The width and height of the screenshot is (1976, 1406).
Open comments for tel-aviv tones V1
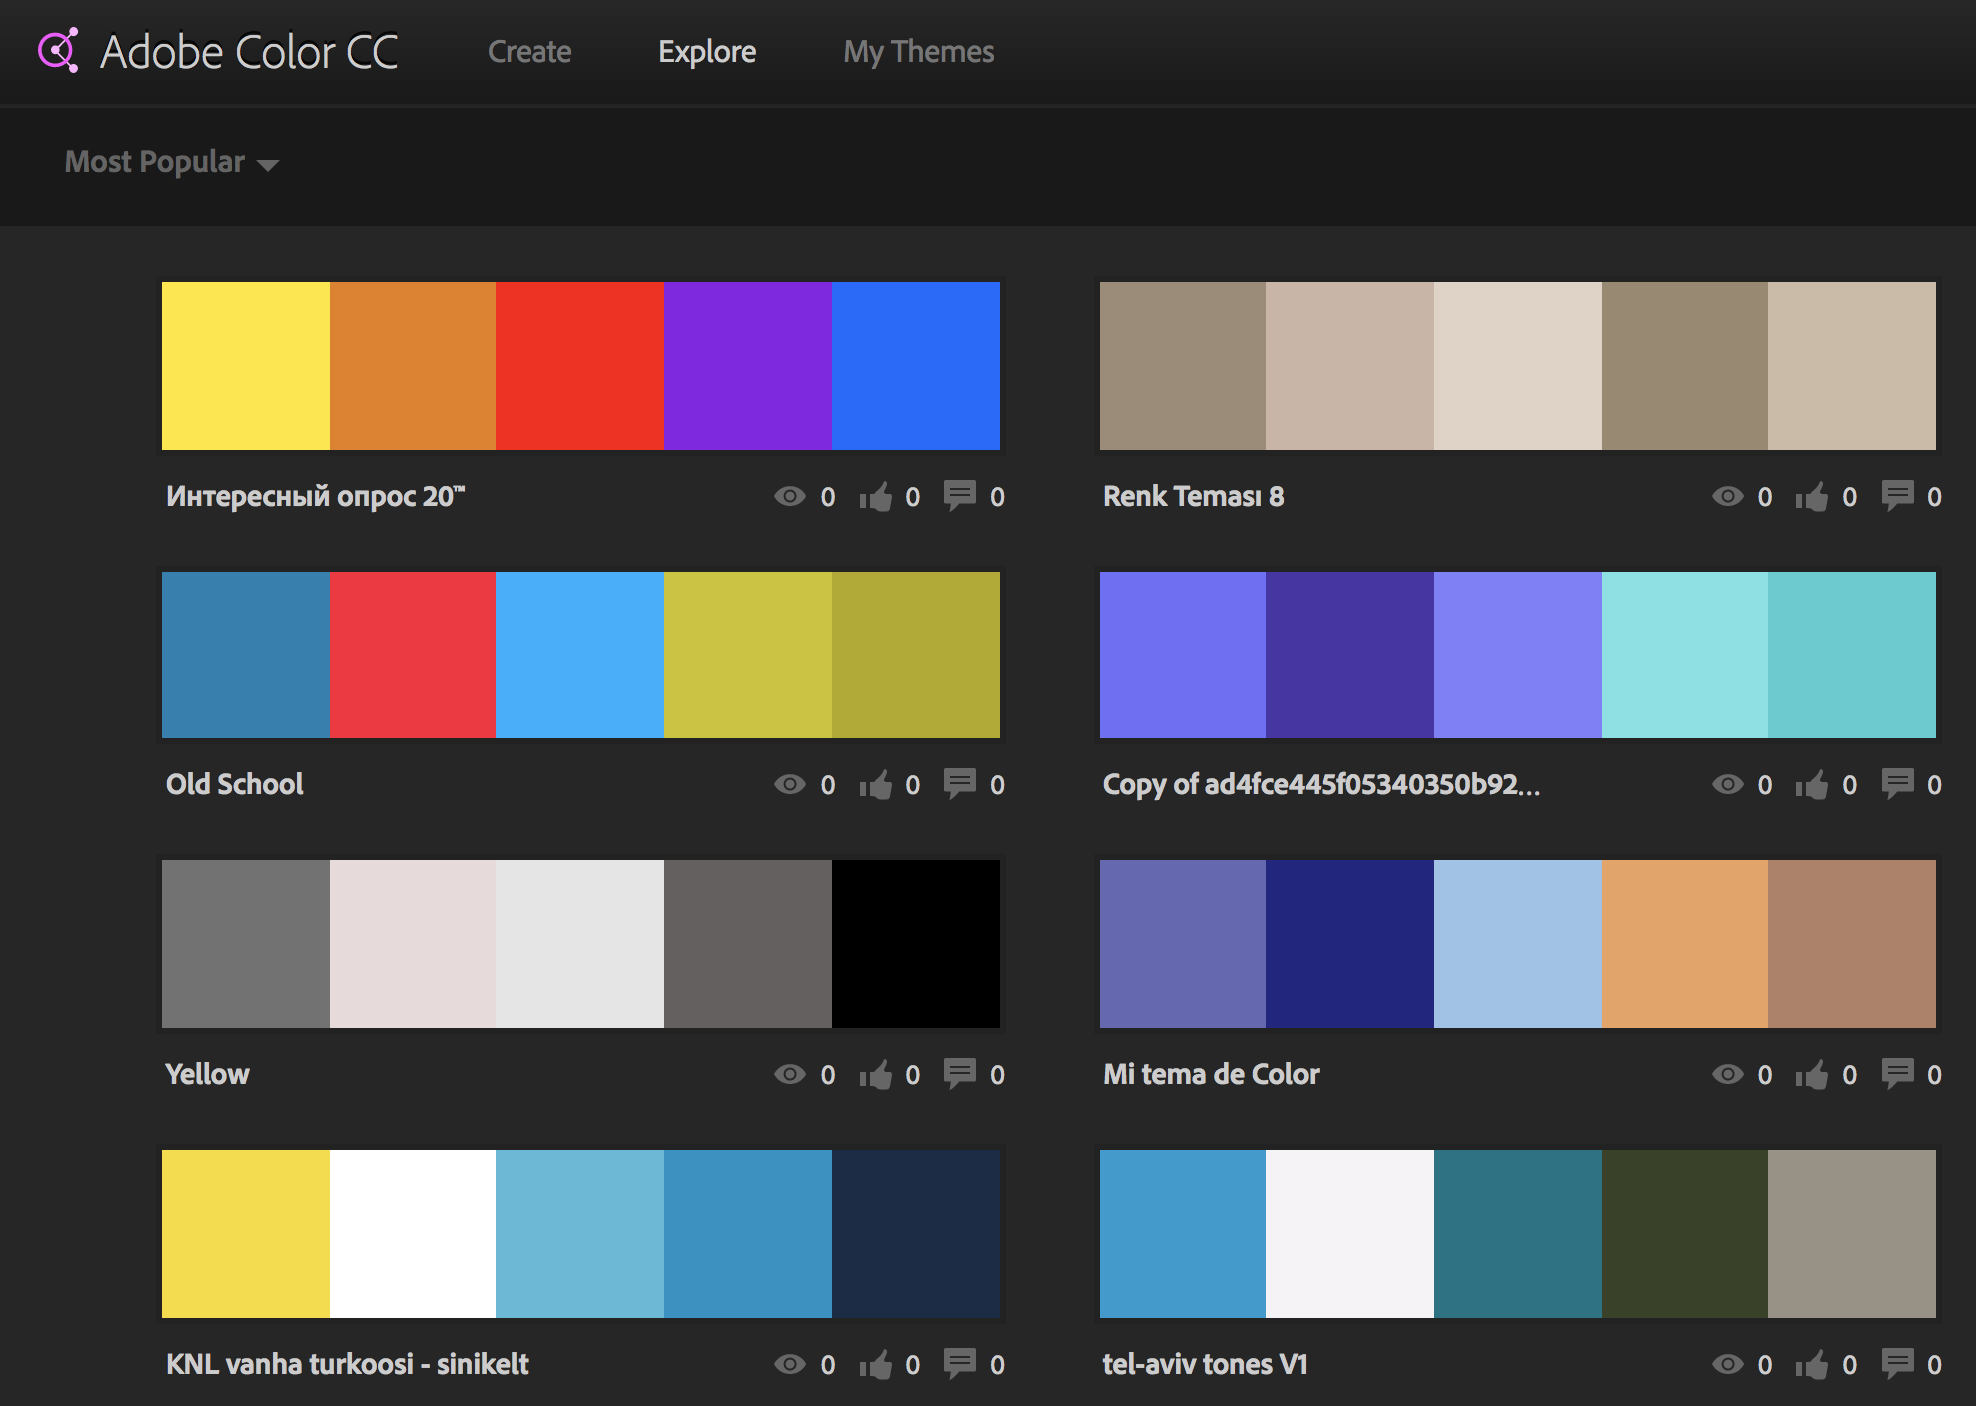pyautogui.click(x=1897, y=1364)
